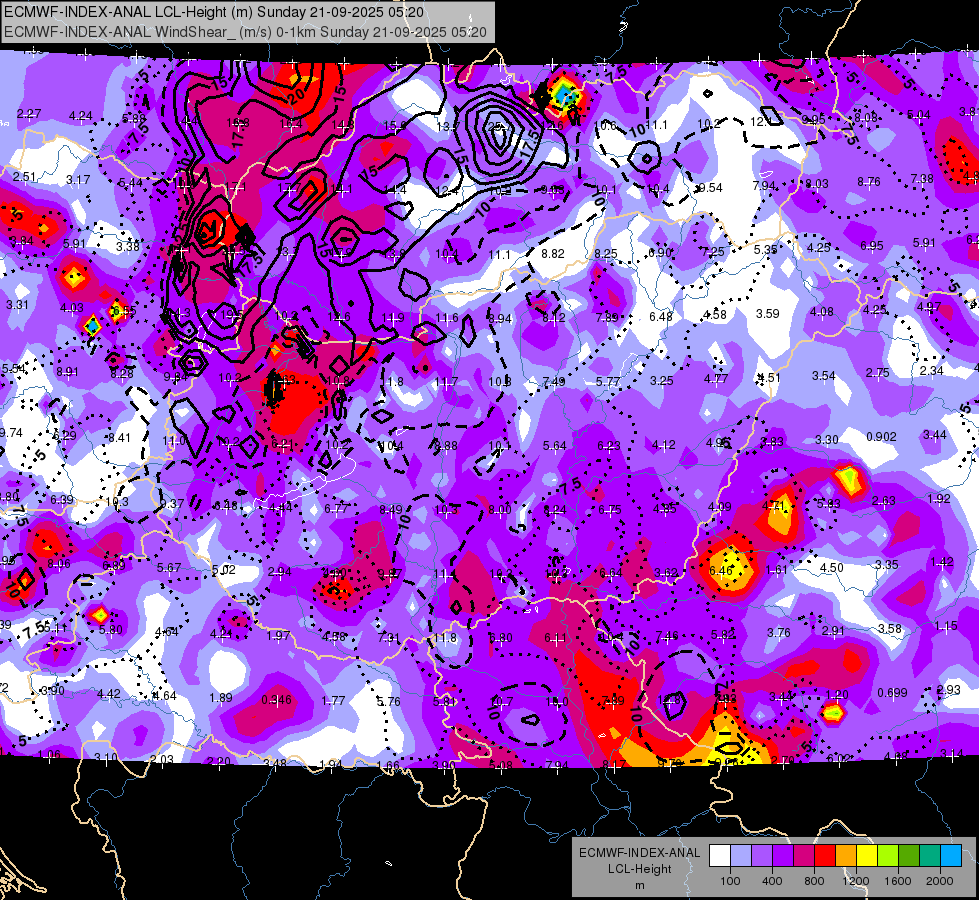979x900 pixels.
Task: Click the map value 8.41
Action: point(119,438)
